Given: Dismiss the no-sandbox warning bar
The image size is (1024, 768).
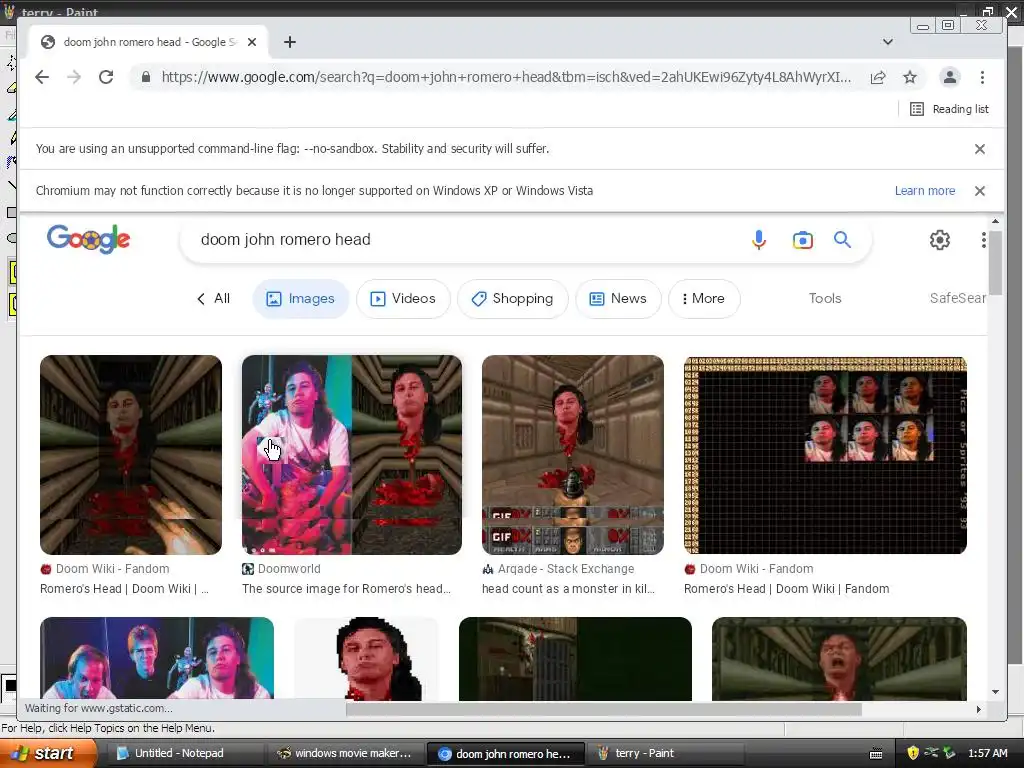Looking at the screenshot, I should 980,149.
